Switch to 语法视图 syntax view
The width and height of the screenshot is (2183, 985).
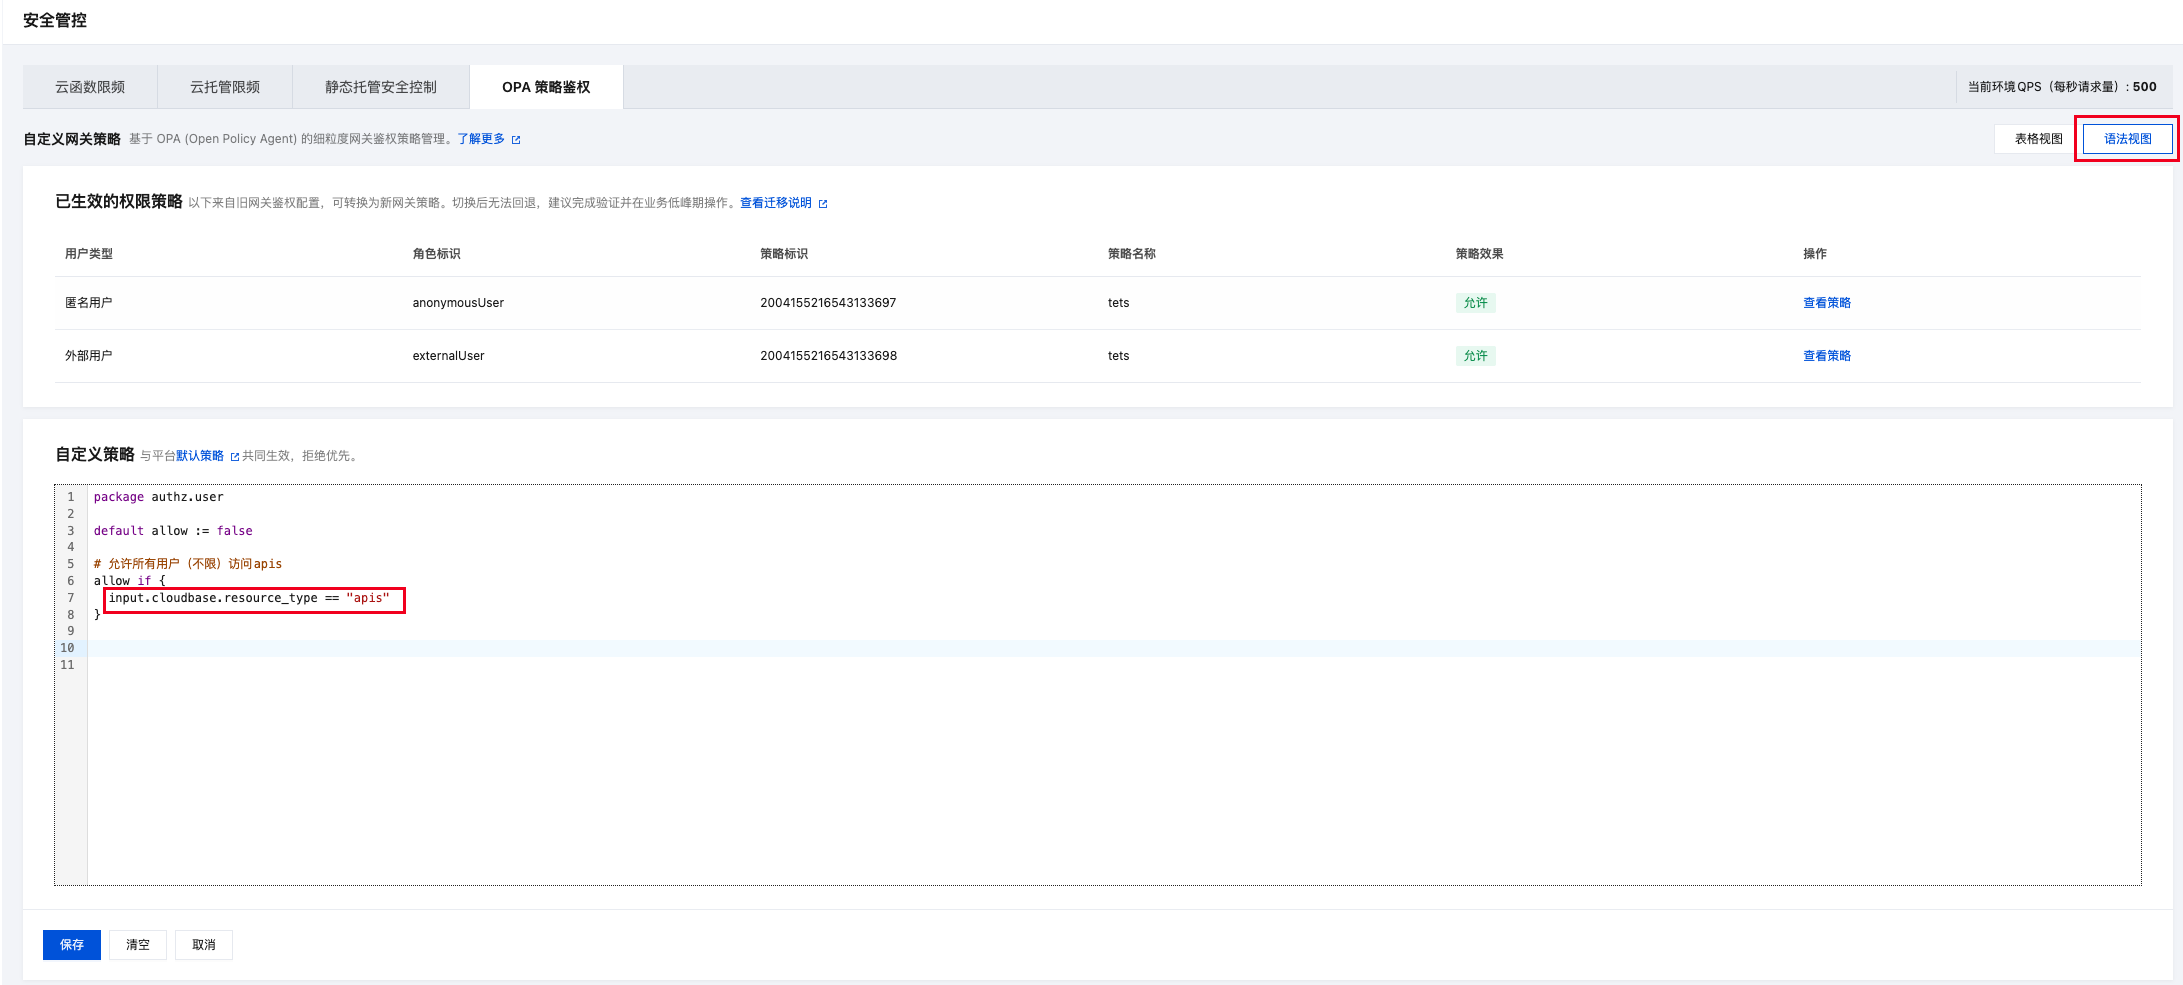pos(2127,139)
